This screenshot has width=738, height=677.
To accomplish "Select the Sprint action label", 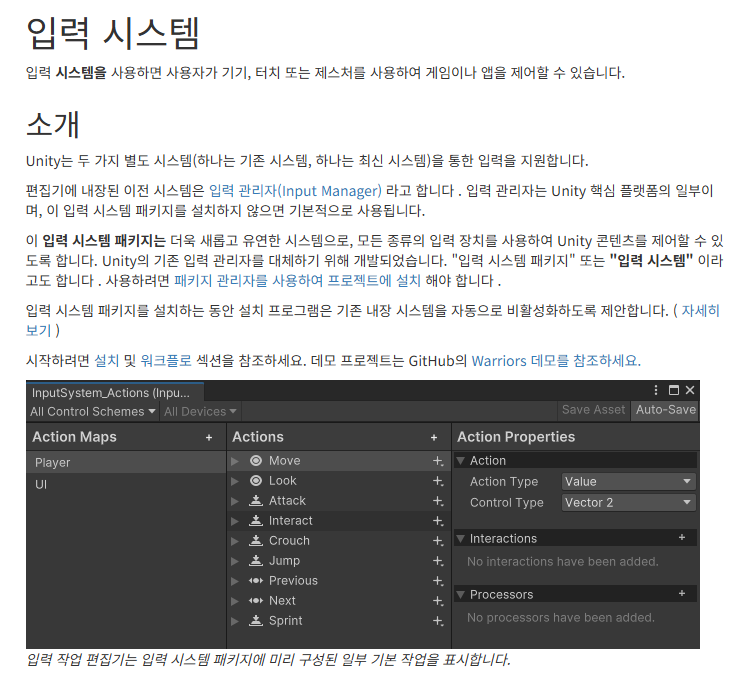I will 285,621.
